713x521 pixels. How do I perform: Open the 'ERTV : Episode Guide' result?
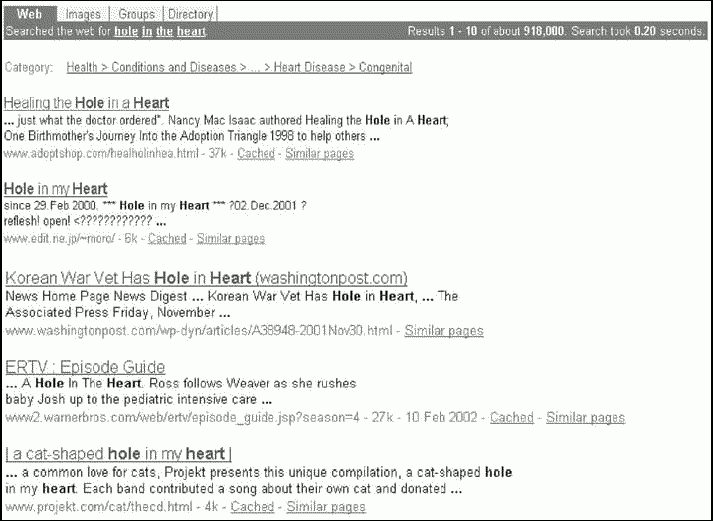tap(85, 367)
